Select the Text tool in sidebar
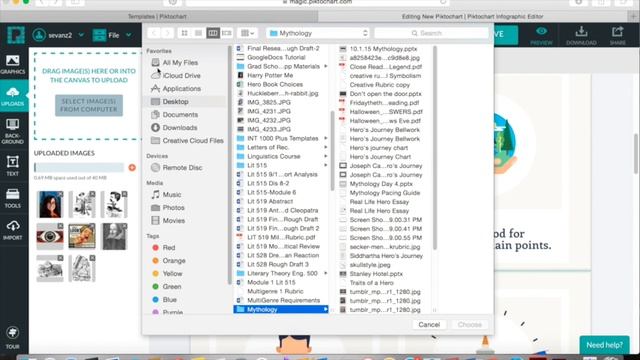 [x=13, y=165]
